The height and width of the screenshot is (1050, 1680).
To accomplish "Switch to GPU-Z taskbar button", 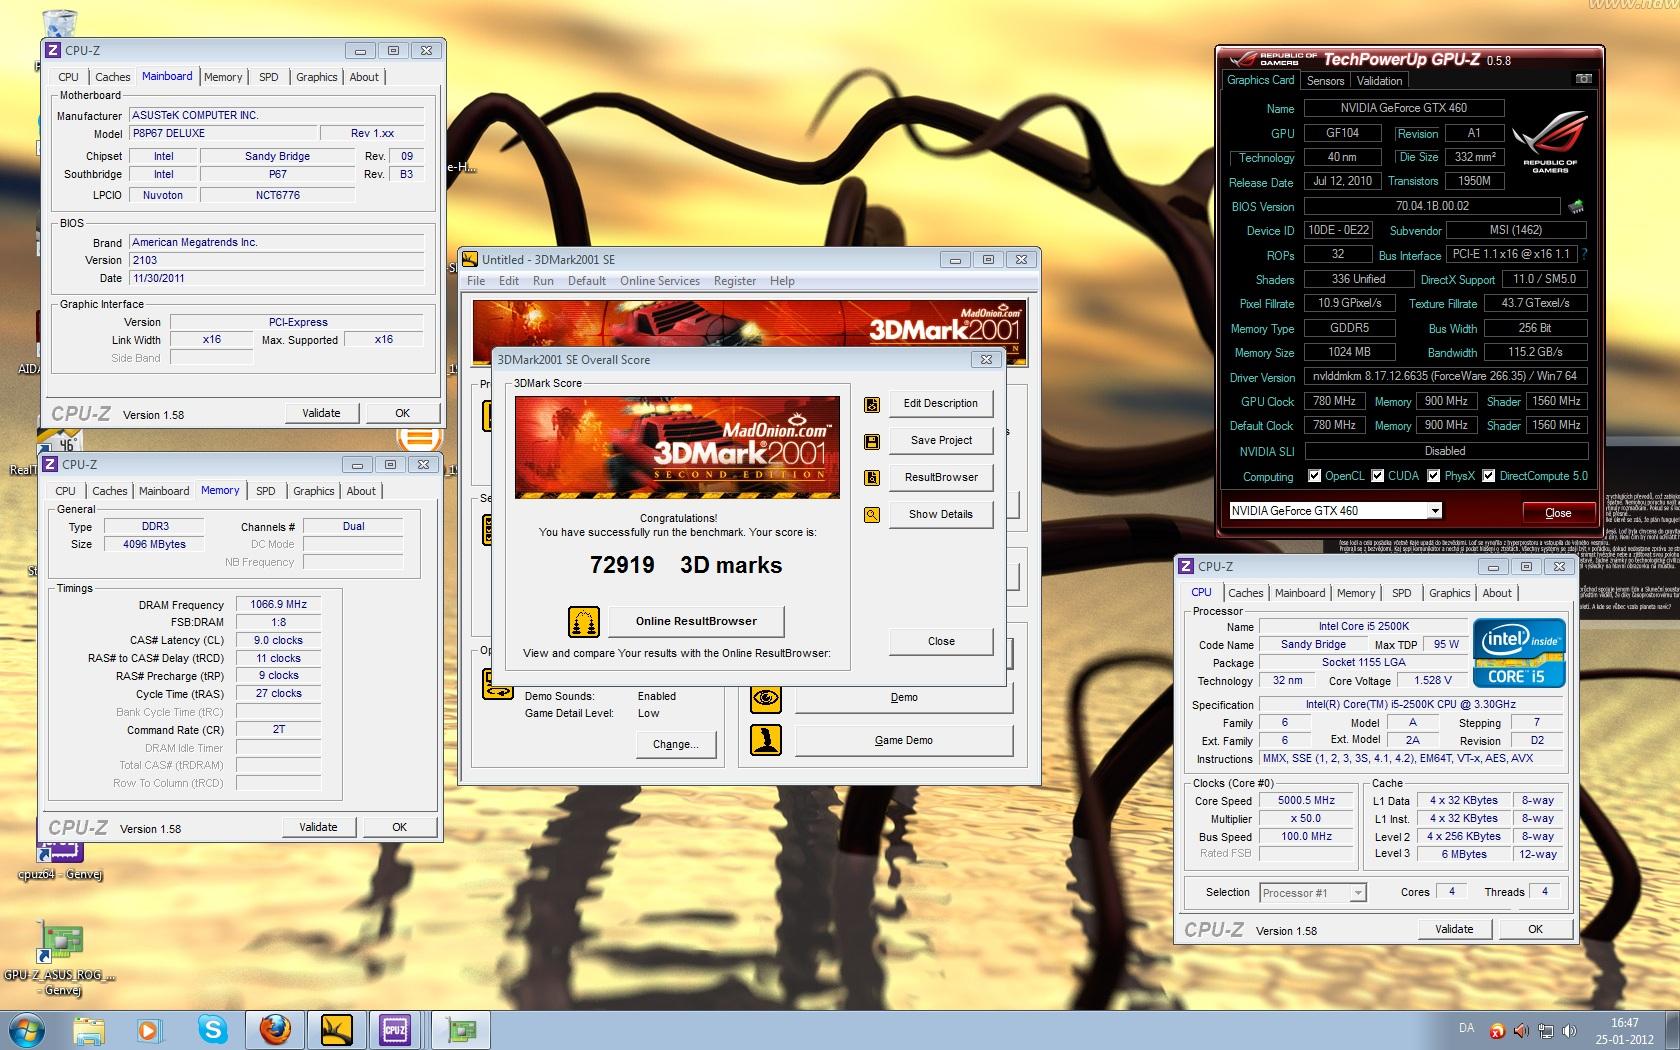I will coord(460,1029).
